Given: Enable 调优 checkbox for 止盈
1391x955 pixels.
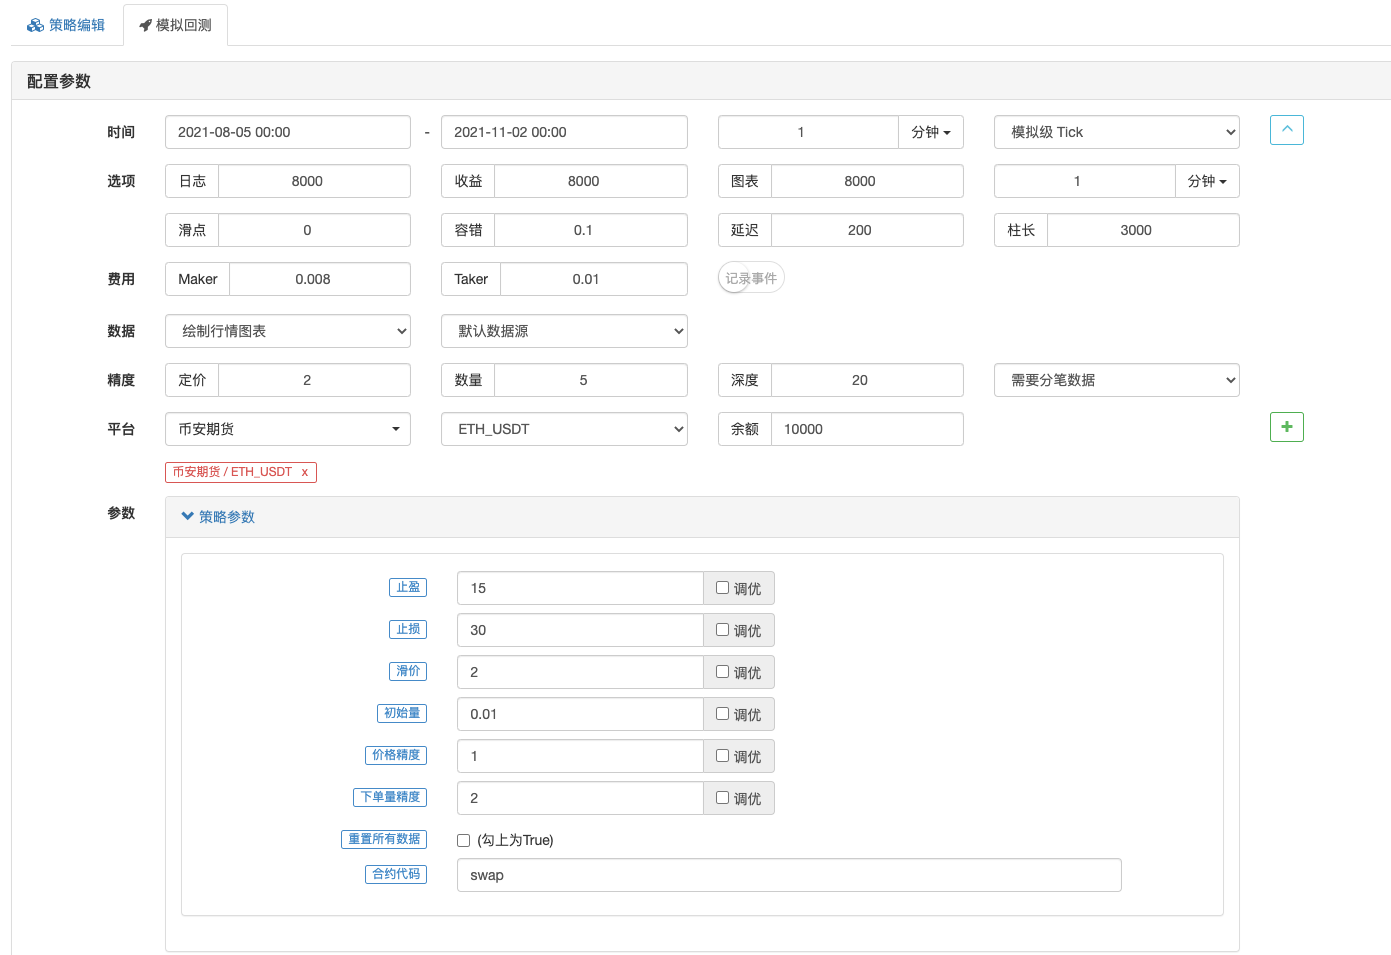Looking at the screenshot, I should coord(722,588).
